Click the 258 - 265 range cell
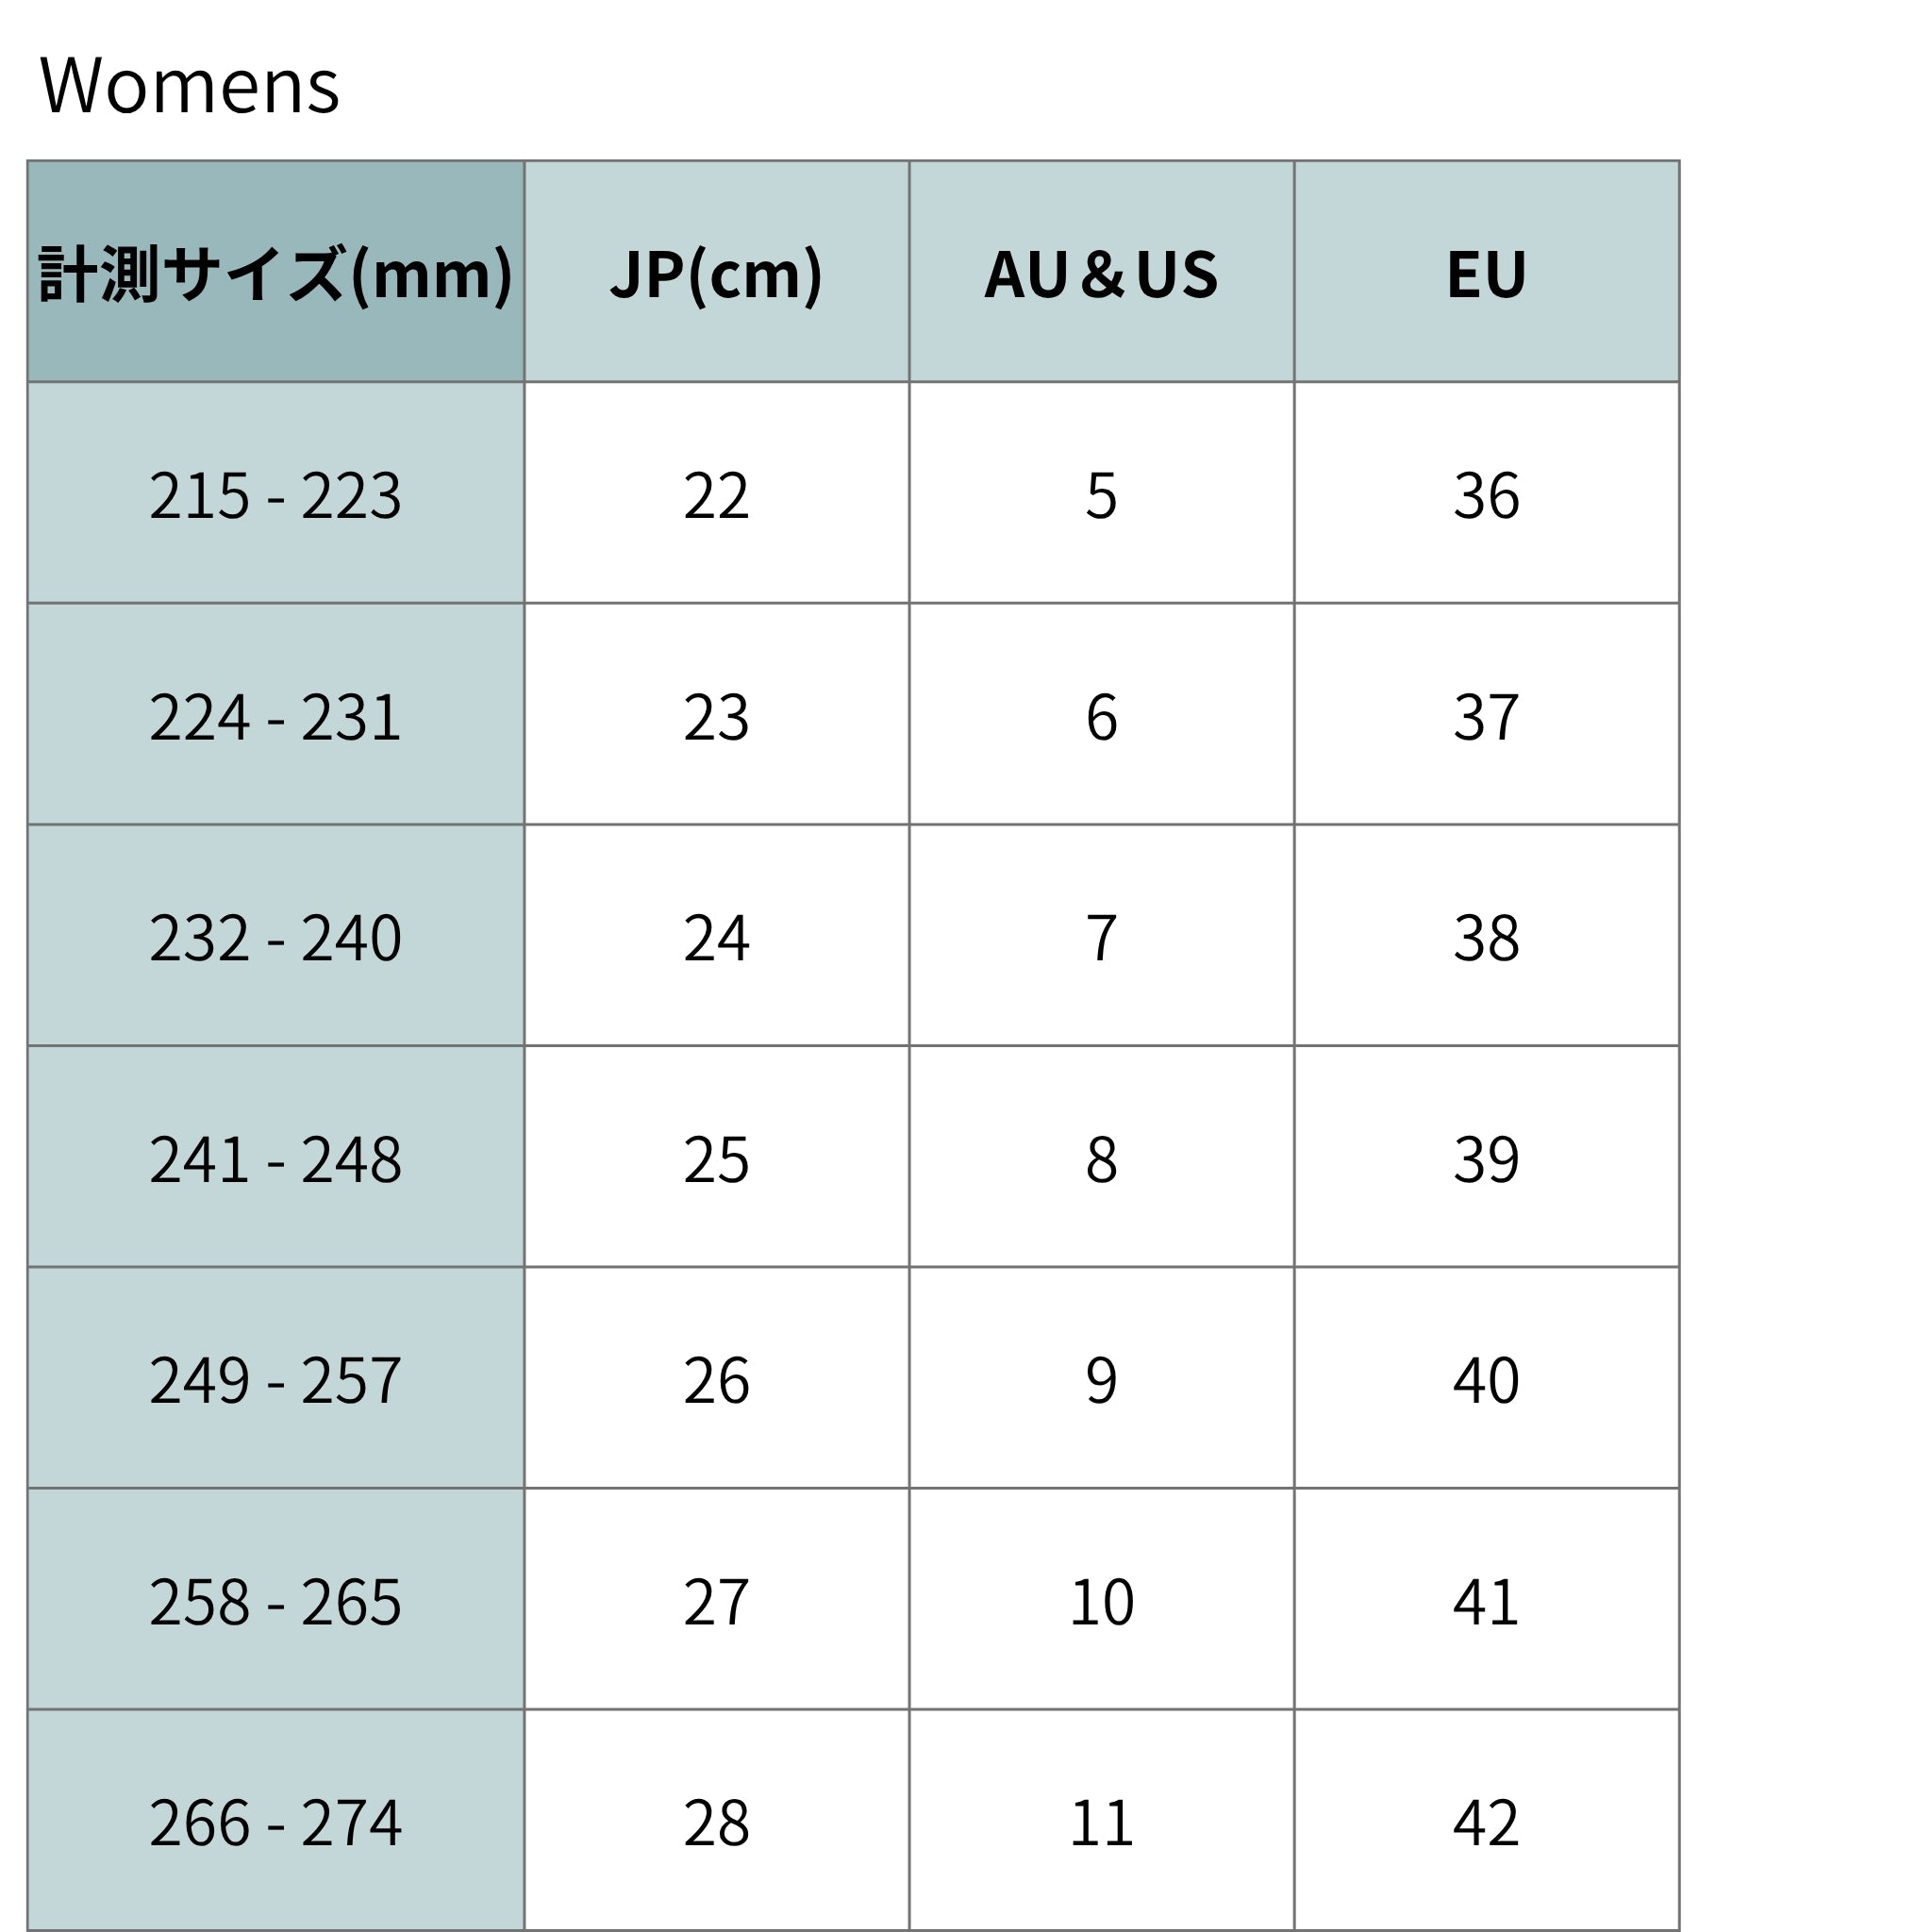The width and height of the screenshot is (1932, 1932). pos(276,1600)
